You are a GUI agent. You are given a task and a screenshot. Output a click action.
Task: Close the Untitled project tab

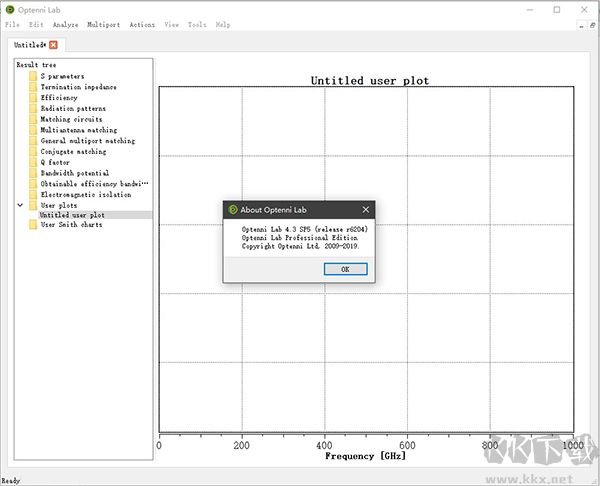point(53,45)
